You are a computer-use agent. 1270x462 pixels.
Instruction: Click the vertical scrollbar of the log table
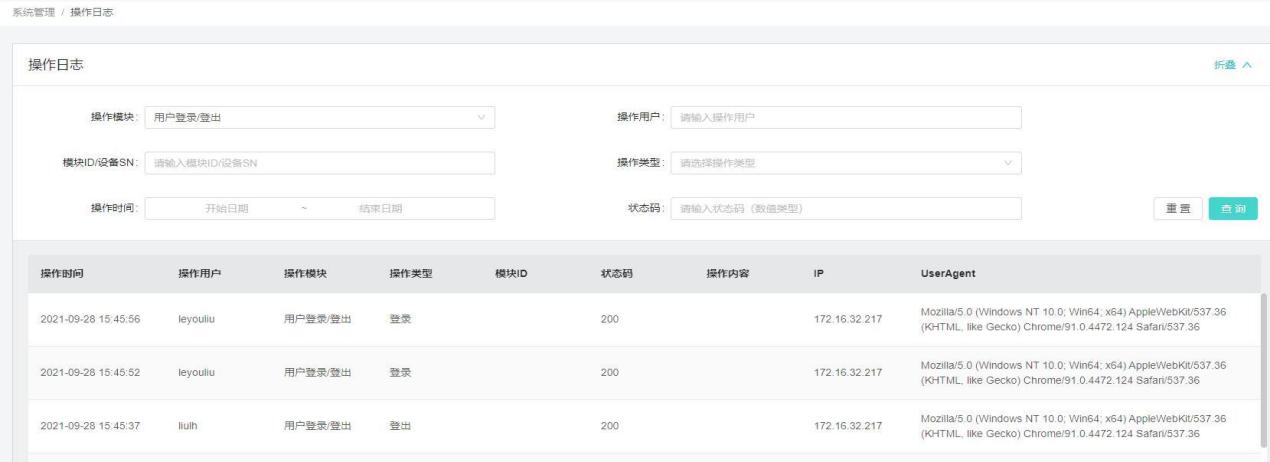click(1264, 370)
